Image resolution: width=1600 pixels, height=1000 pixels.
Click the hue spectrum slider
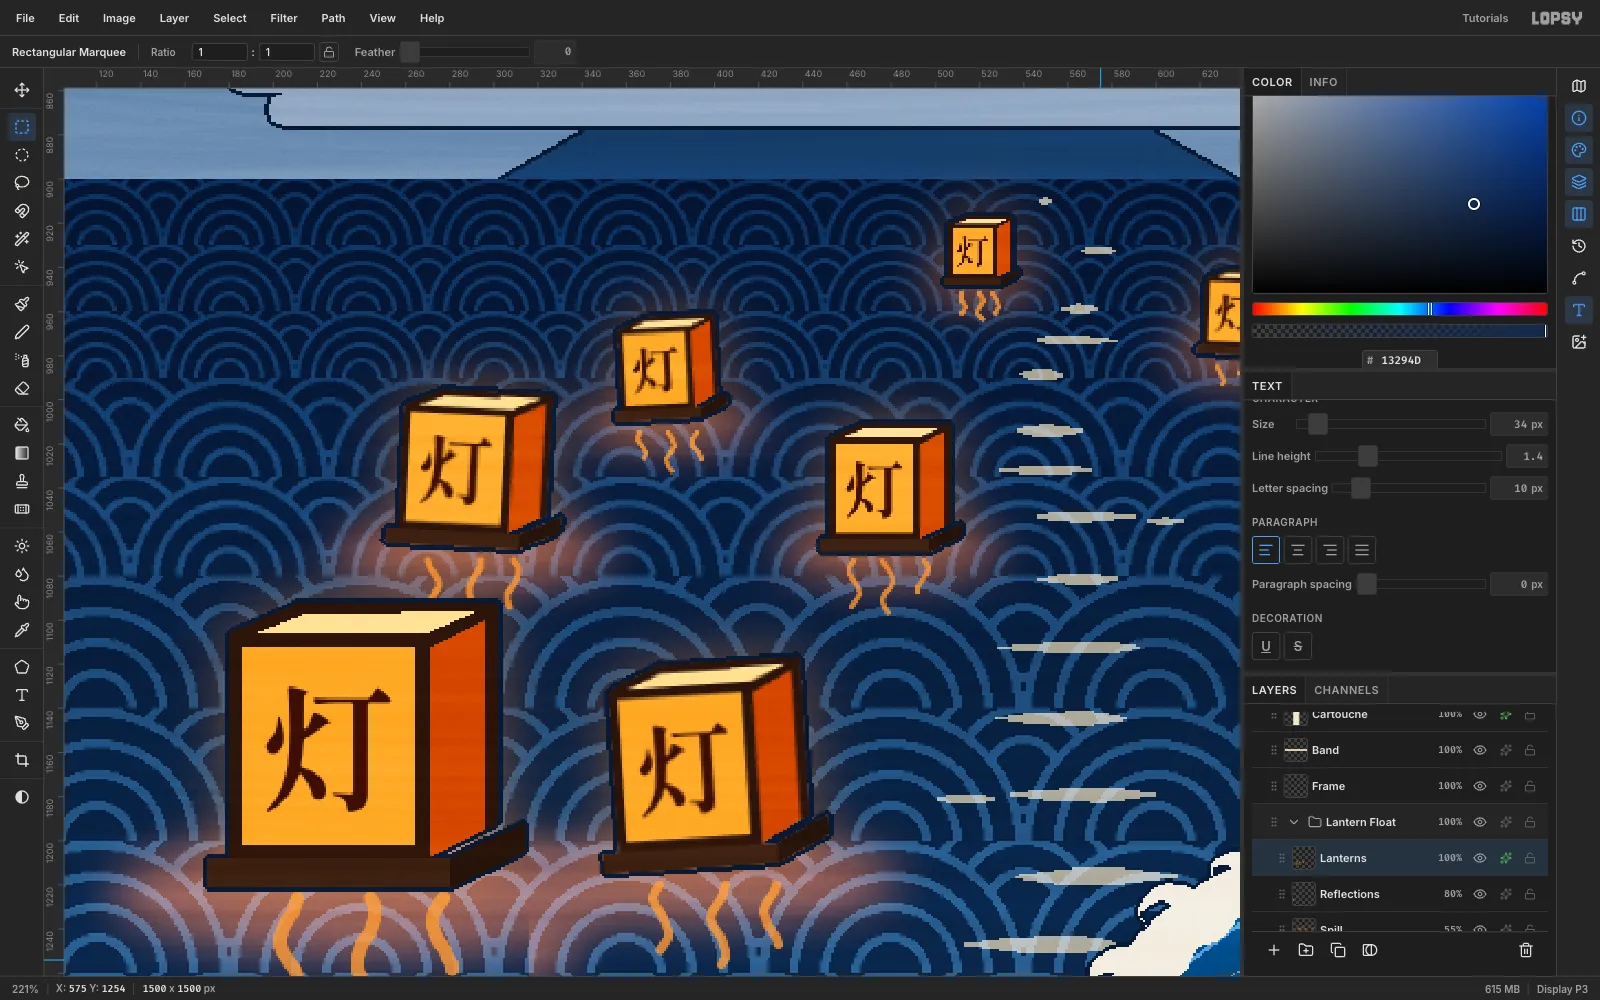(x=1400, y=309)
